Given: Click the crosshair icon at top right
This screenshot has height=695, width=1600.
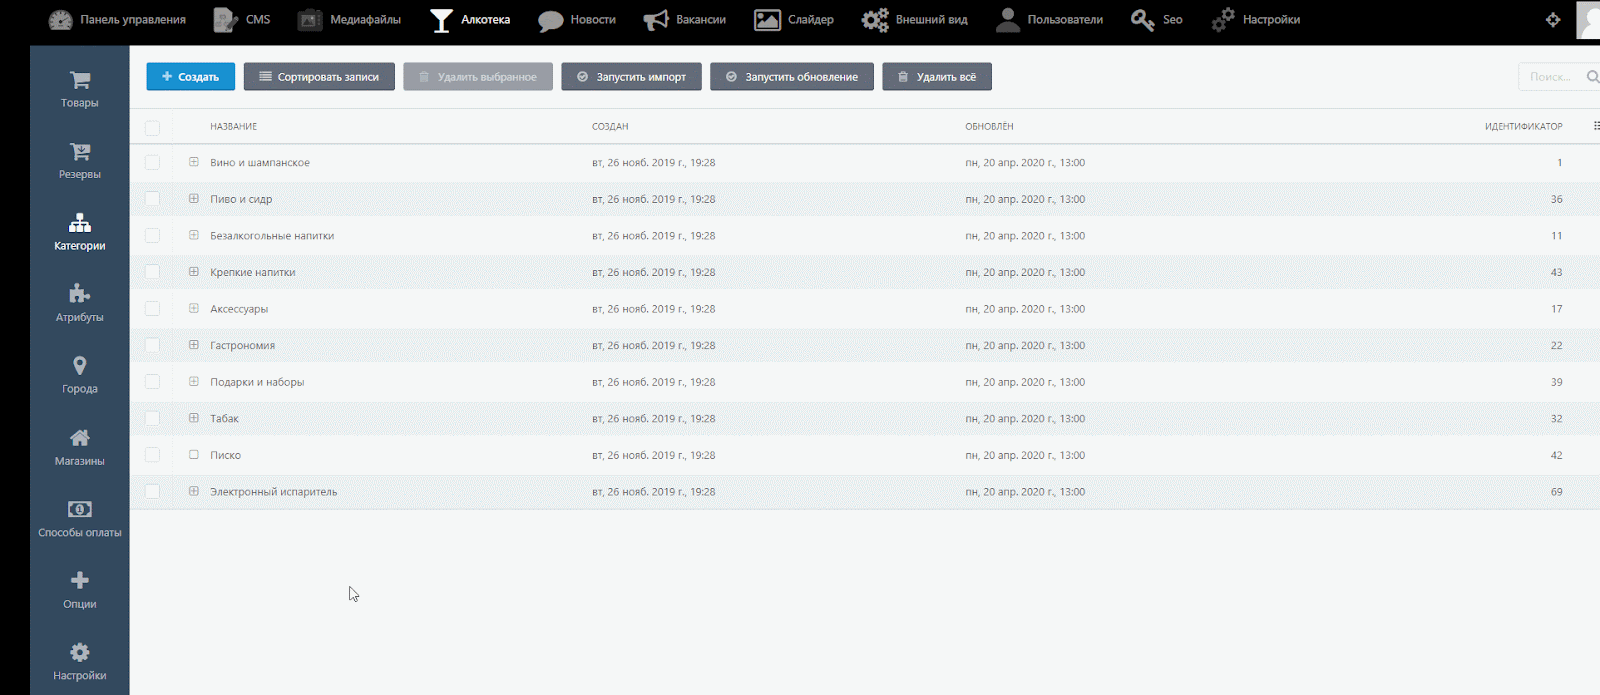Looking at the screenshot, I should (1553, 20).
